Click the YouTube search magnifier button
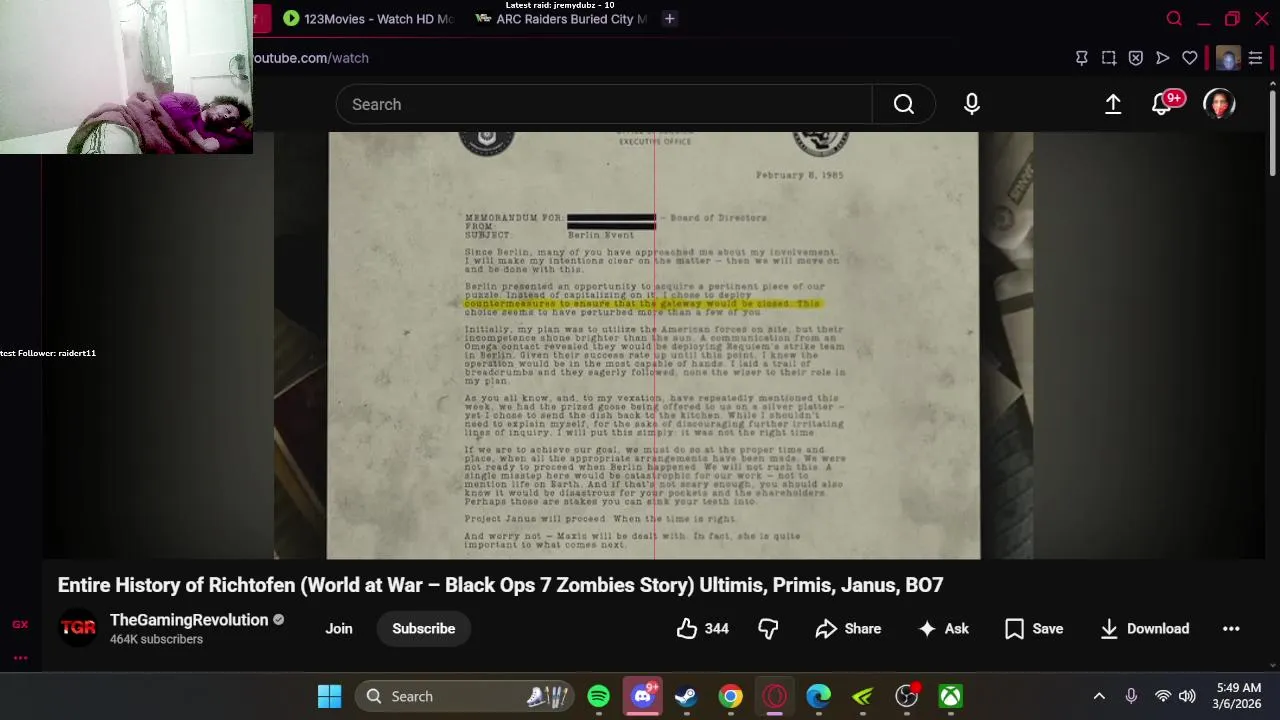 pos(904,104)
